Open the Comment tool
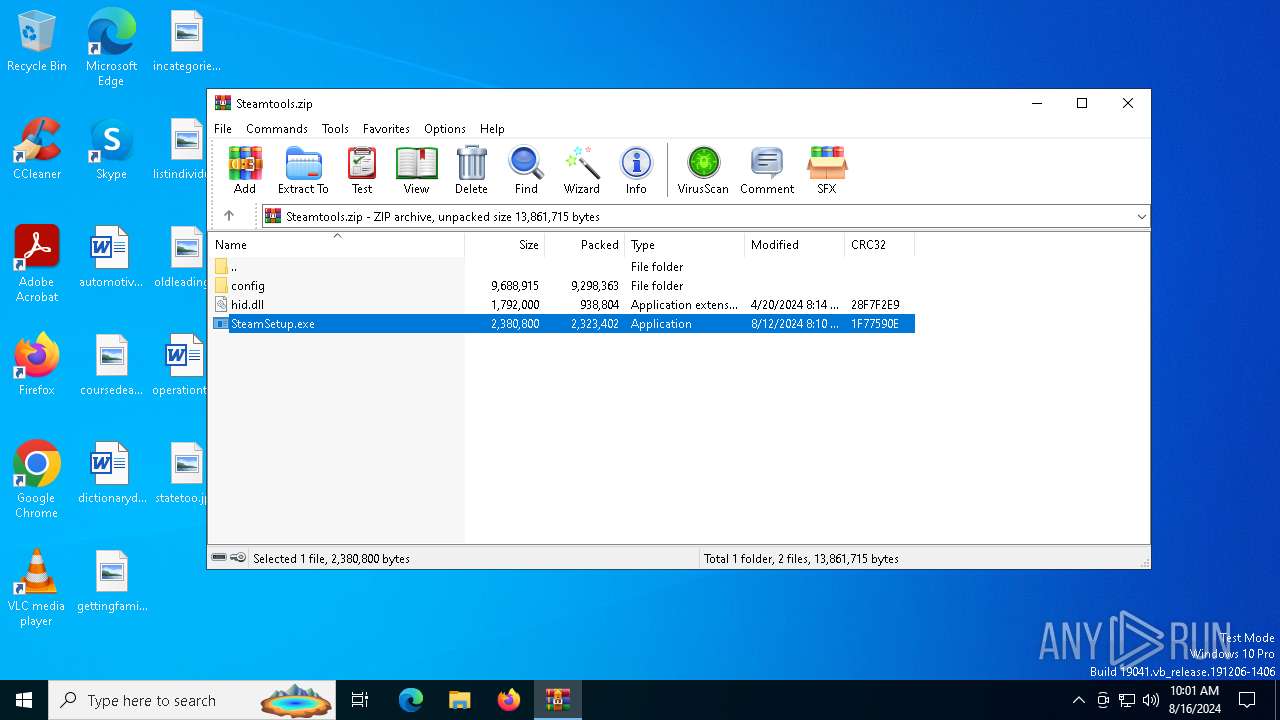 [x=767, y=170]
